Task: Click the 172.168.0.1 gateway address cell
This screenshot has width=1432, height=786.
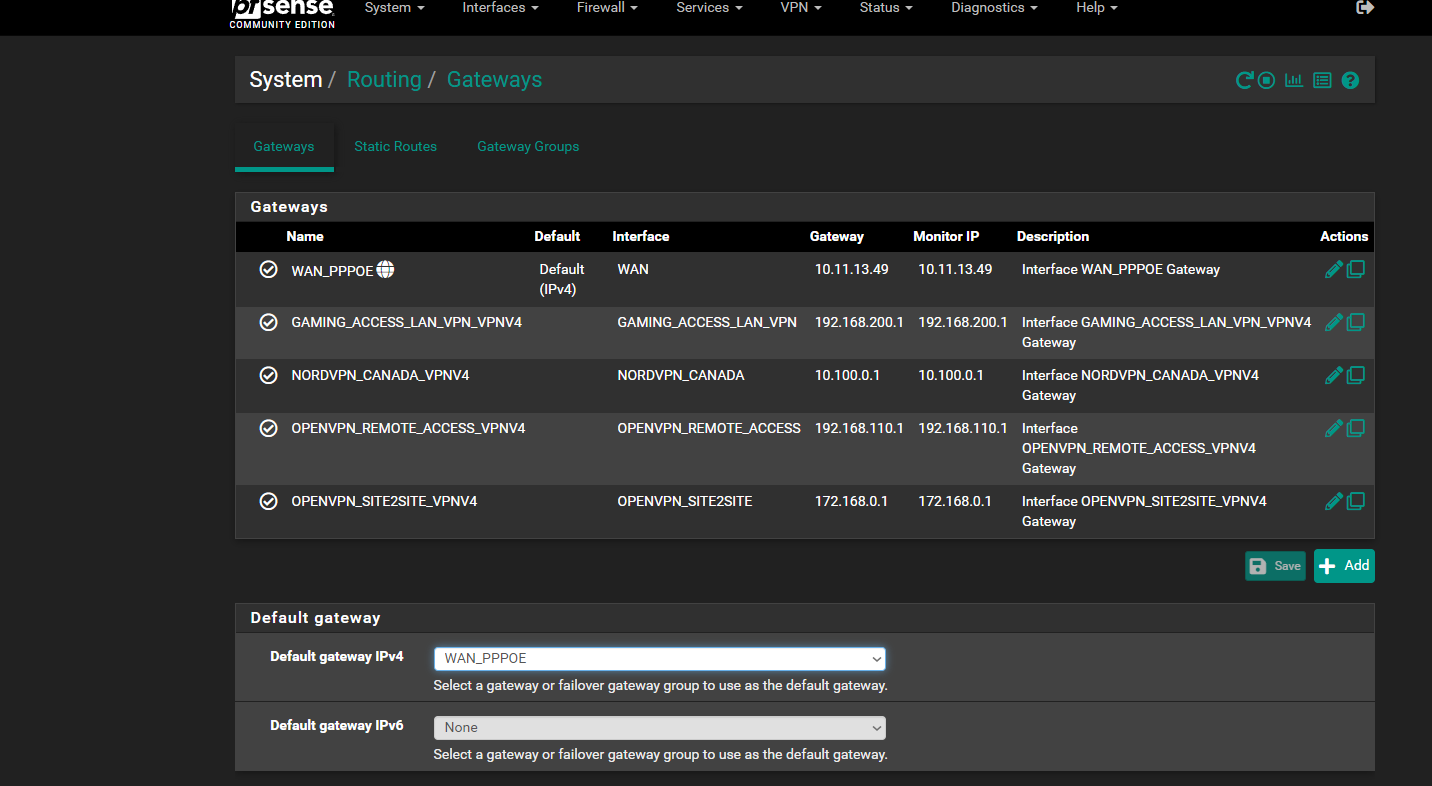Action: (851, 502)
